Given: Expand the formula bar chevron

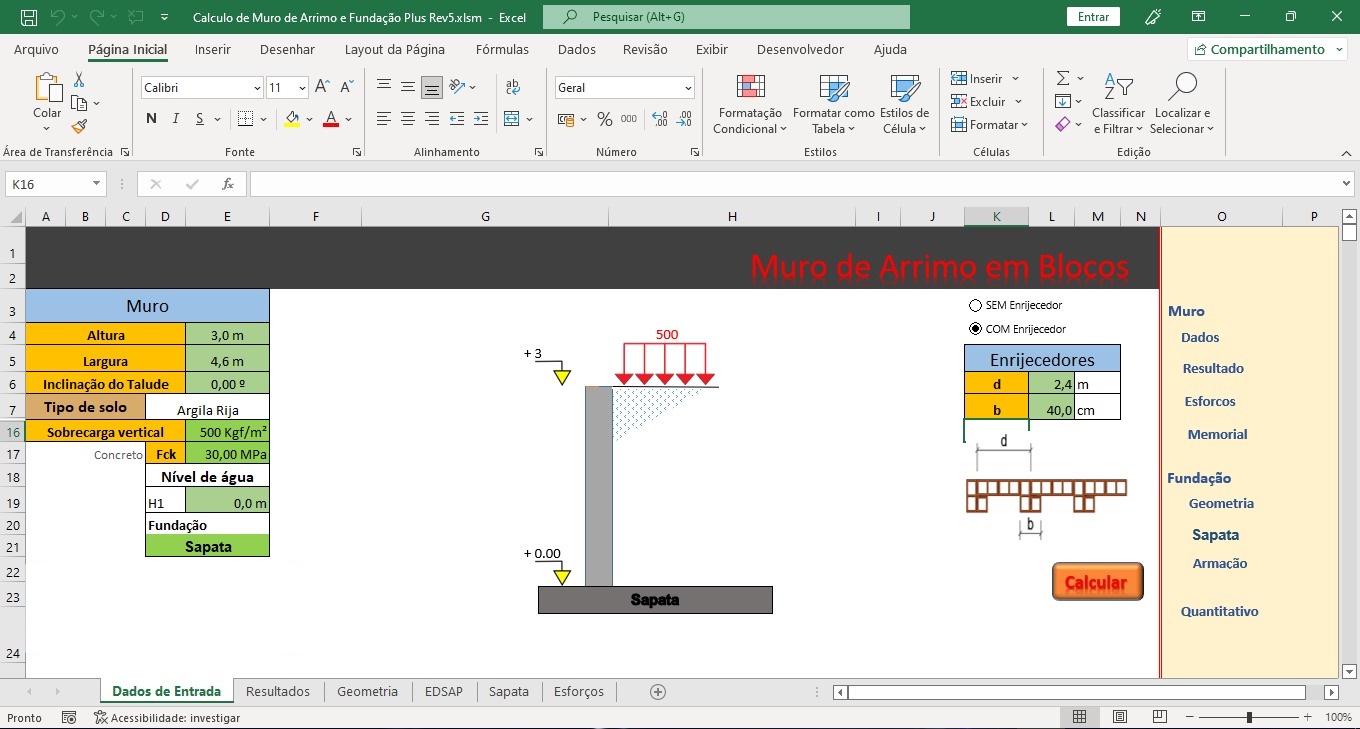Looking at the screenshot, I should (1346, 184).
